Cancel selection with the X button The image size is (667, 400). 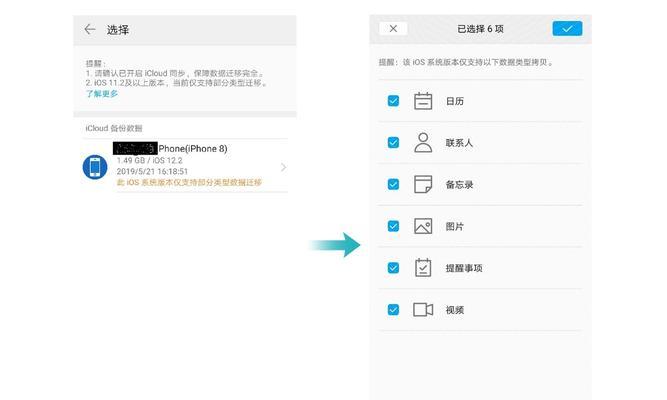pos(393,29)
